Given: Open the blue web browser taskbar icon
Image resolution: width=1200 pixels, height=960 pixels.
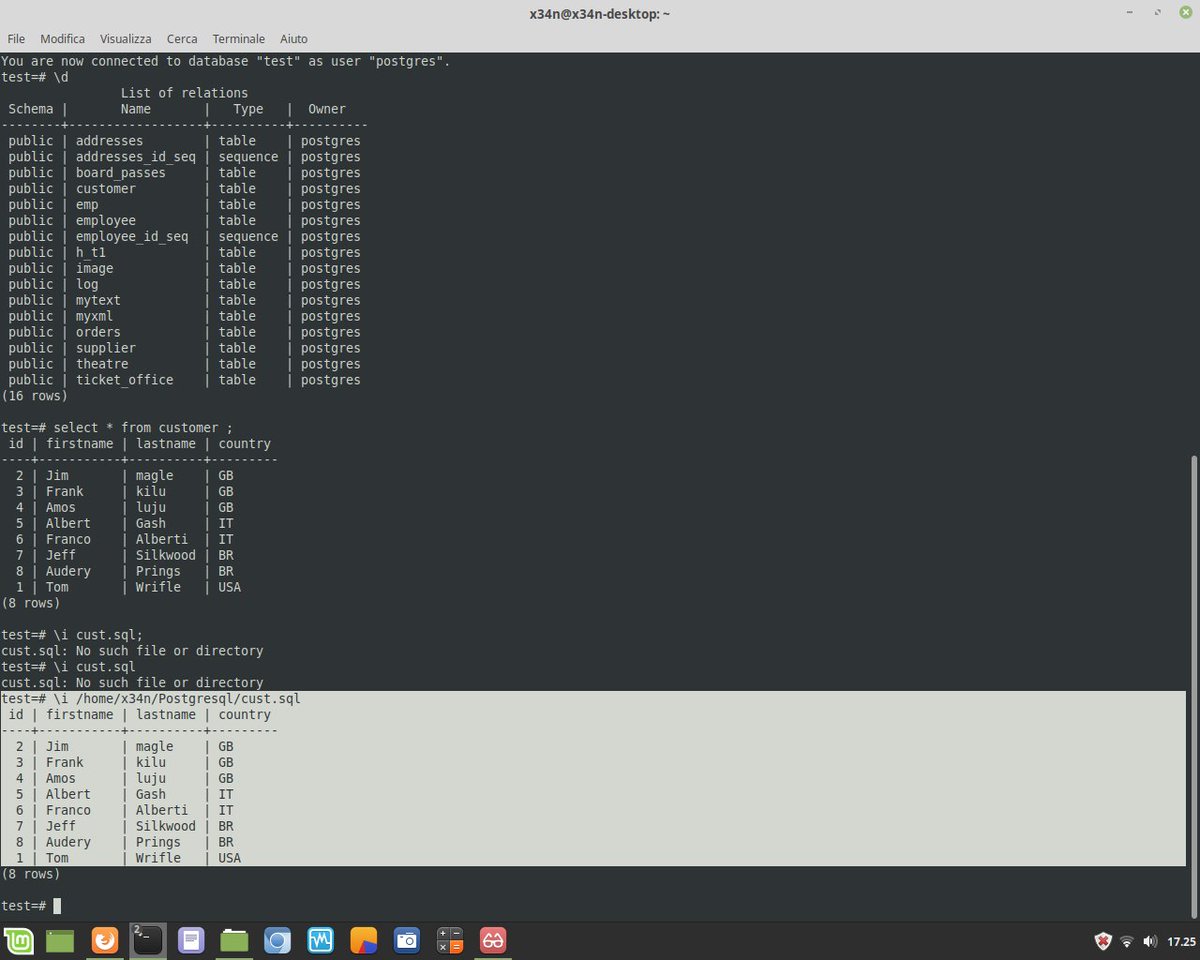Looking at the screenshot, I should (x=277, y=940).
